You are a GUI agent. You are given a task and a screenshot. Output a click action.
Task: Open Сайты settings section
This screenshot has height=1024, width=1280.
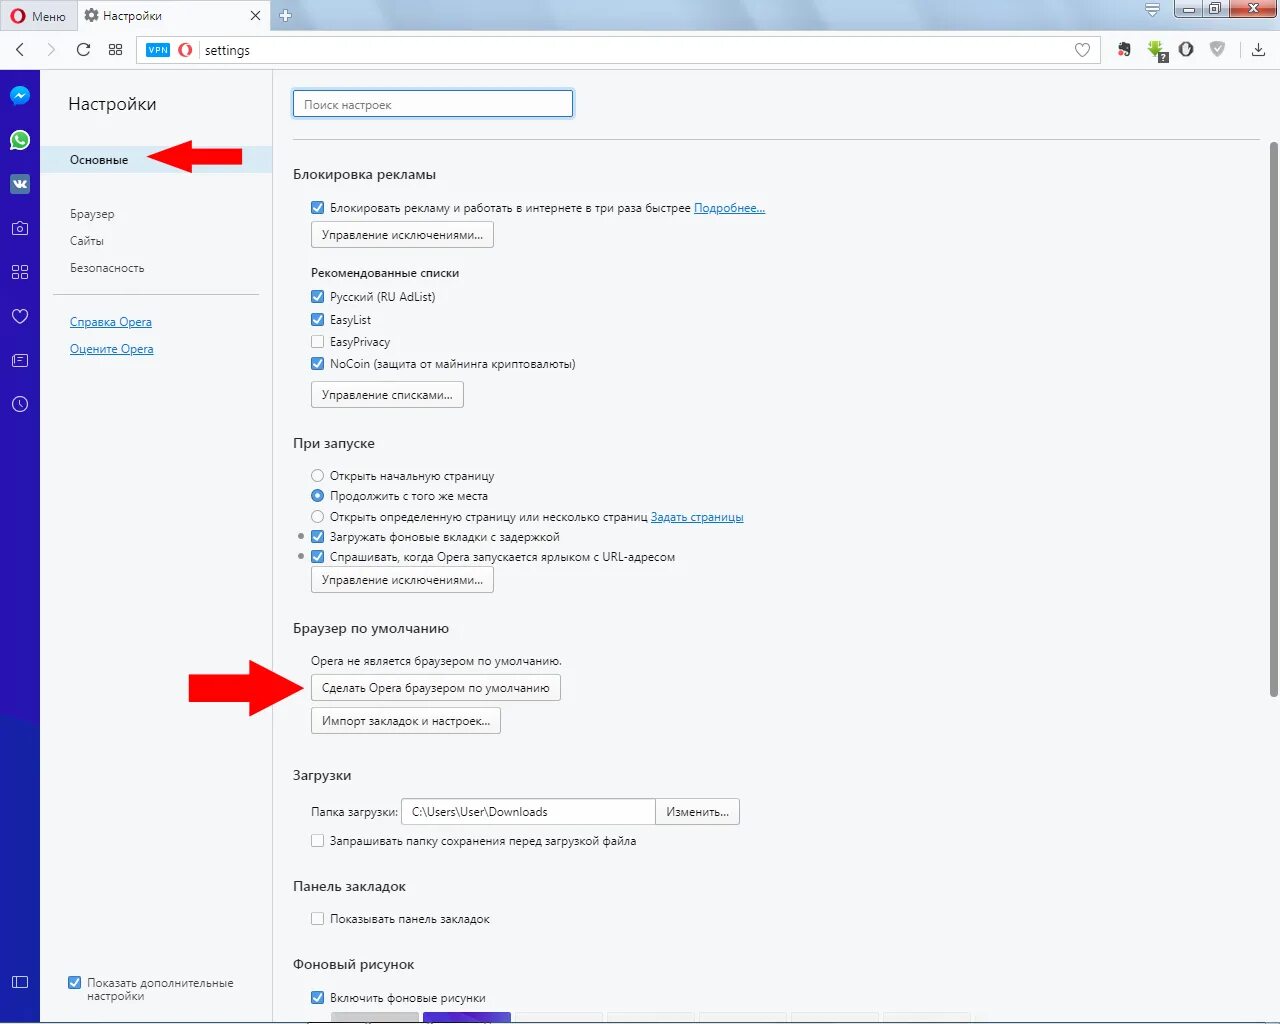[87, 241]
